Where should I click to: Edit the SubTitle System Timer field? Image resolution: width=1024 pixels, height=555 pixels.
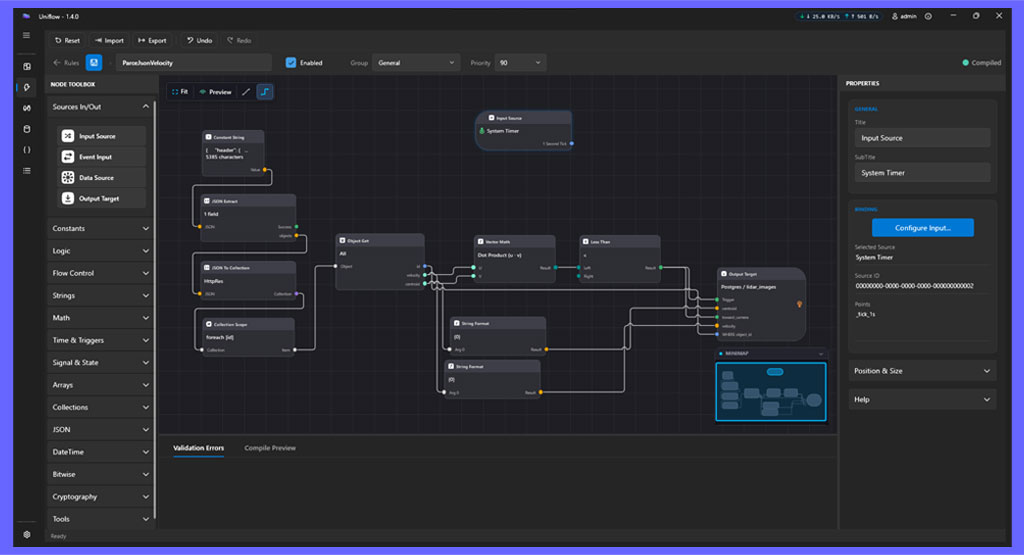pyautogui.click(x=922, y=173)
